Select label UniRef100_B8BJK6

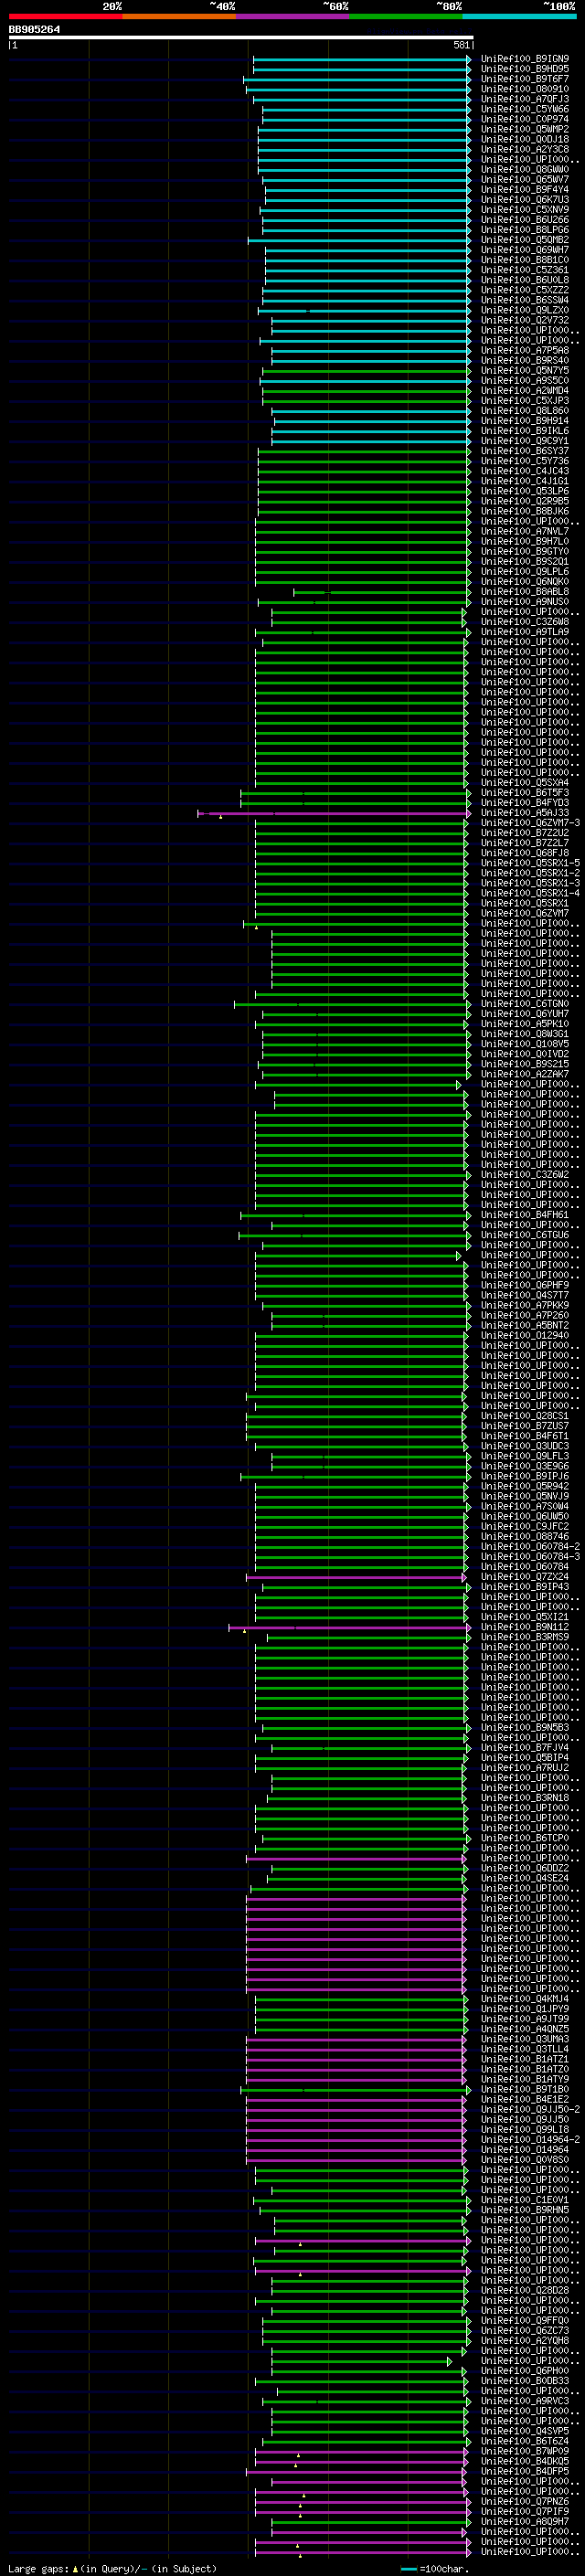coord(524,511)
